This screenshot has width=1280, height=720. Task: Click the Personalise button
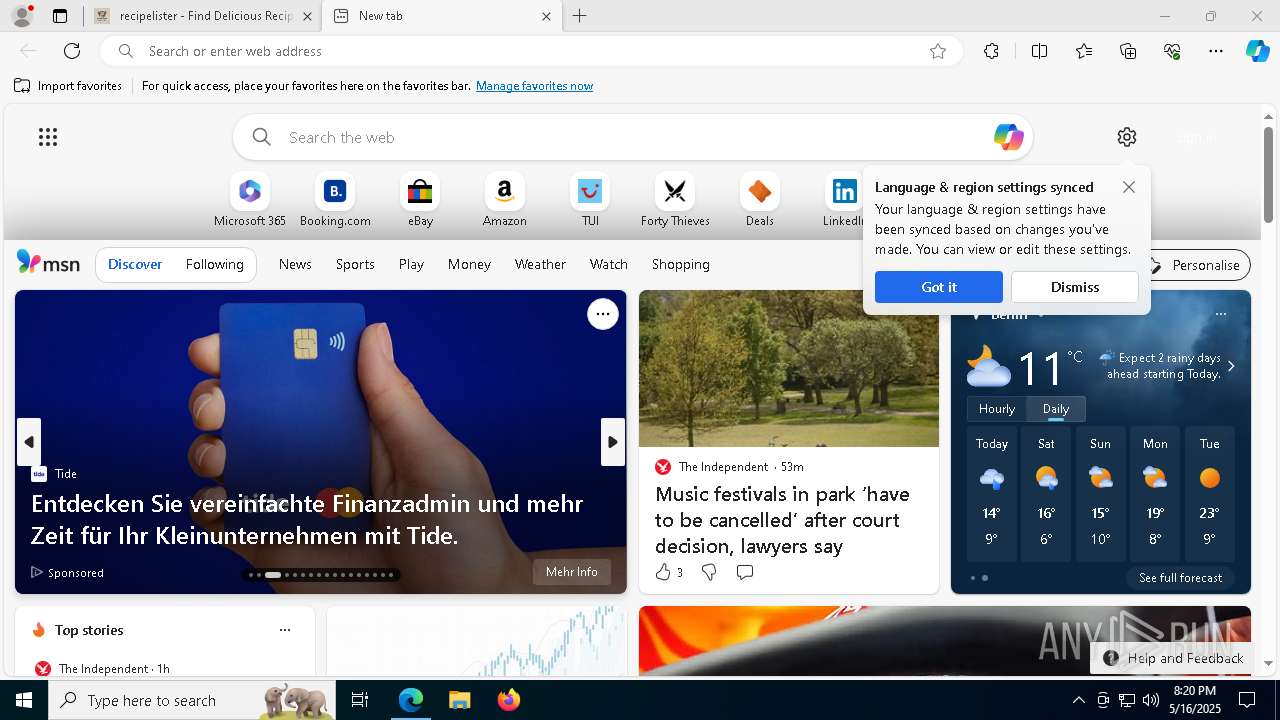pos(1195,265)
